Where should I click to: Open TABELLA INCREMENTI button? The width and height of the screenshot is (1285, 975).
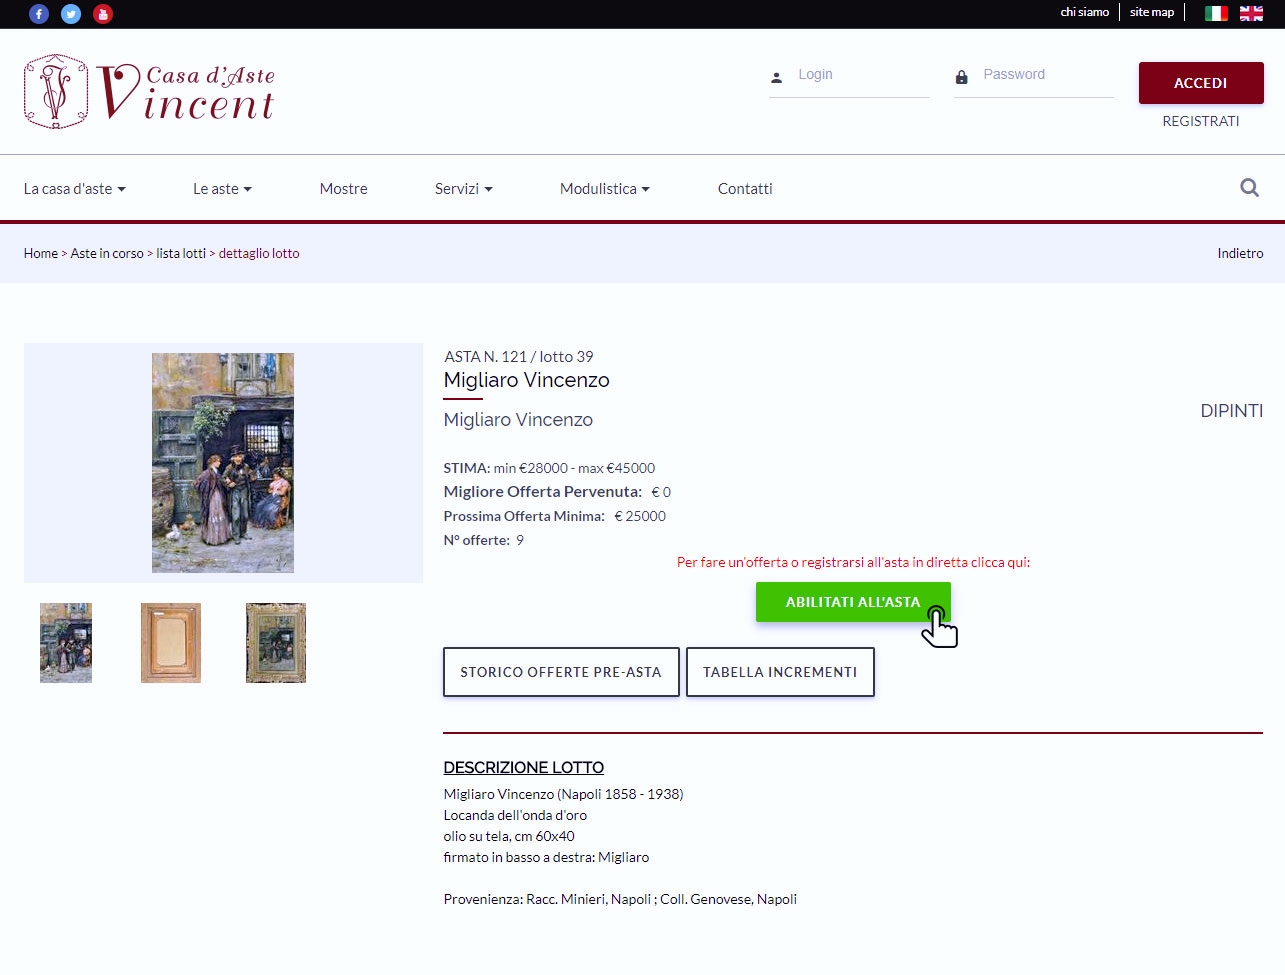click(x=780, y=672)
